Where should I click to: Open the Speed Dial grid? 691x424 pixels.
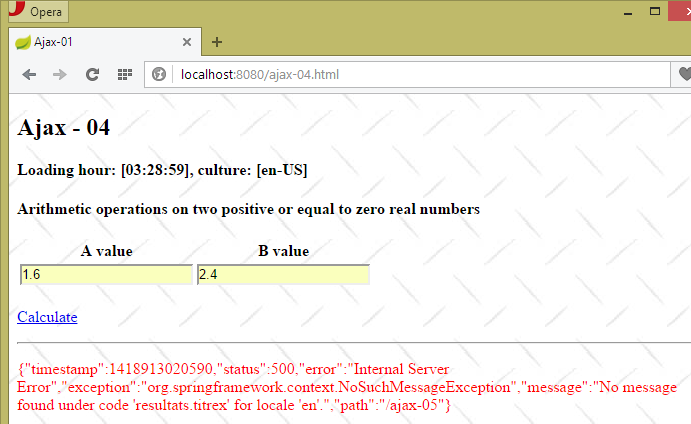pos(125,75)
